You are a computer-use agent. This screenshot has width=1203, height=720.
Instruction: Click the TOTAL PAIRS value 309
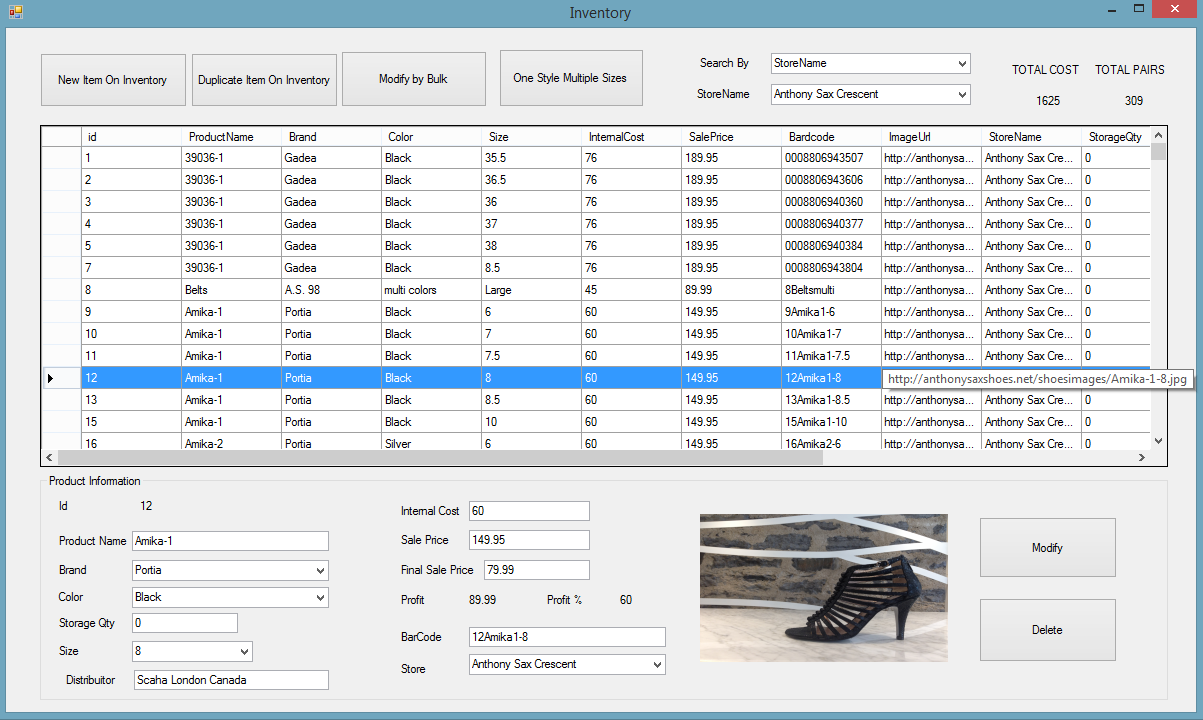tap(1133, 101)
